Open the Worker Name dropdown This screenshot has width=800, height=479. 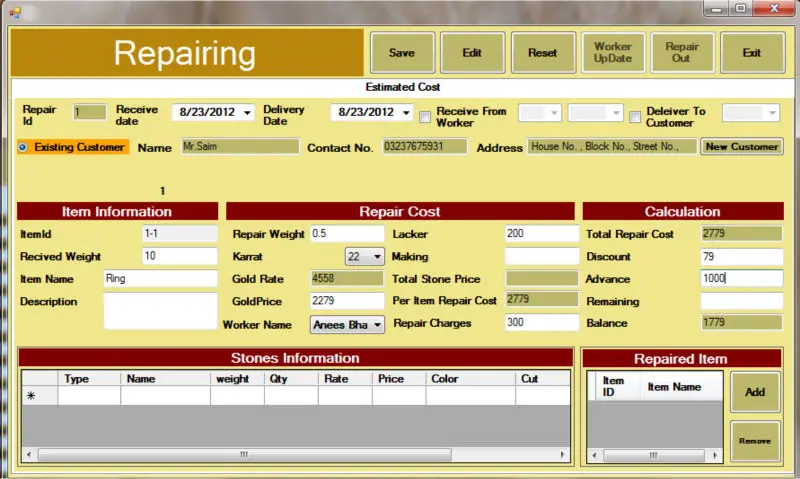[x=377, y=325]
